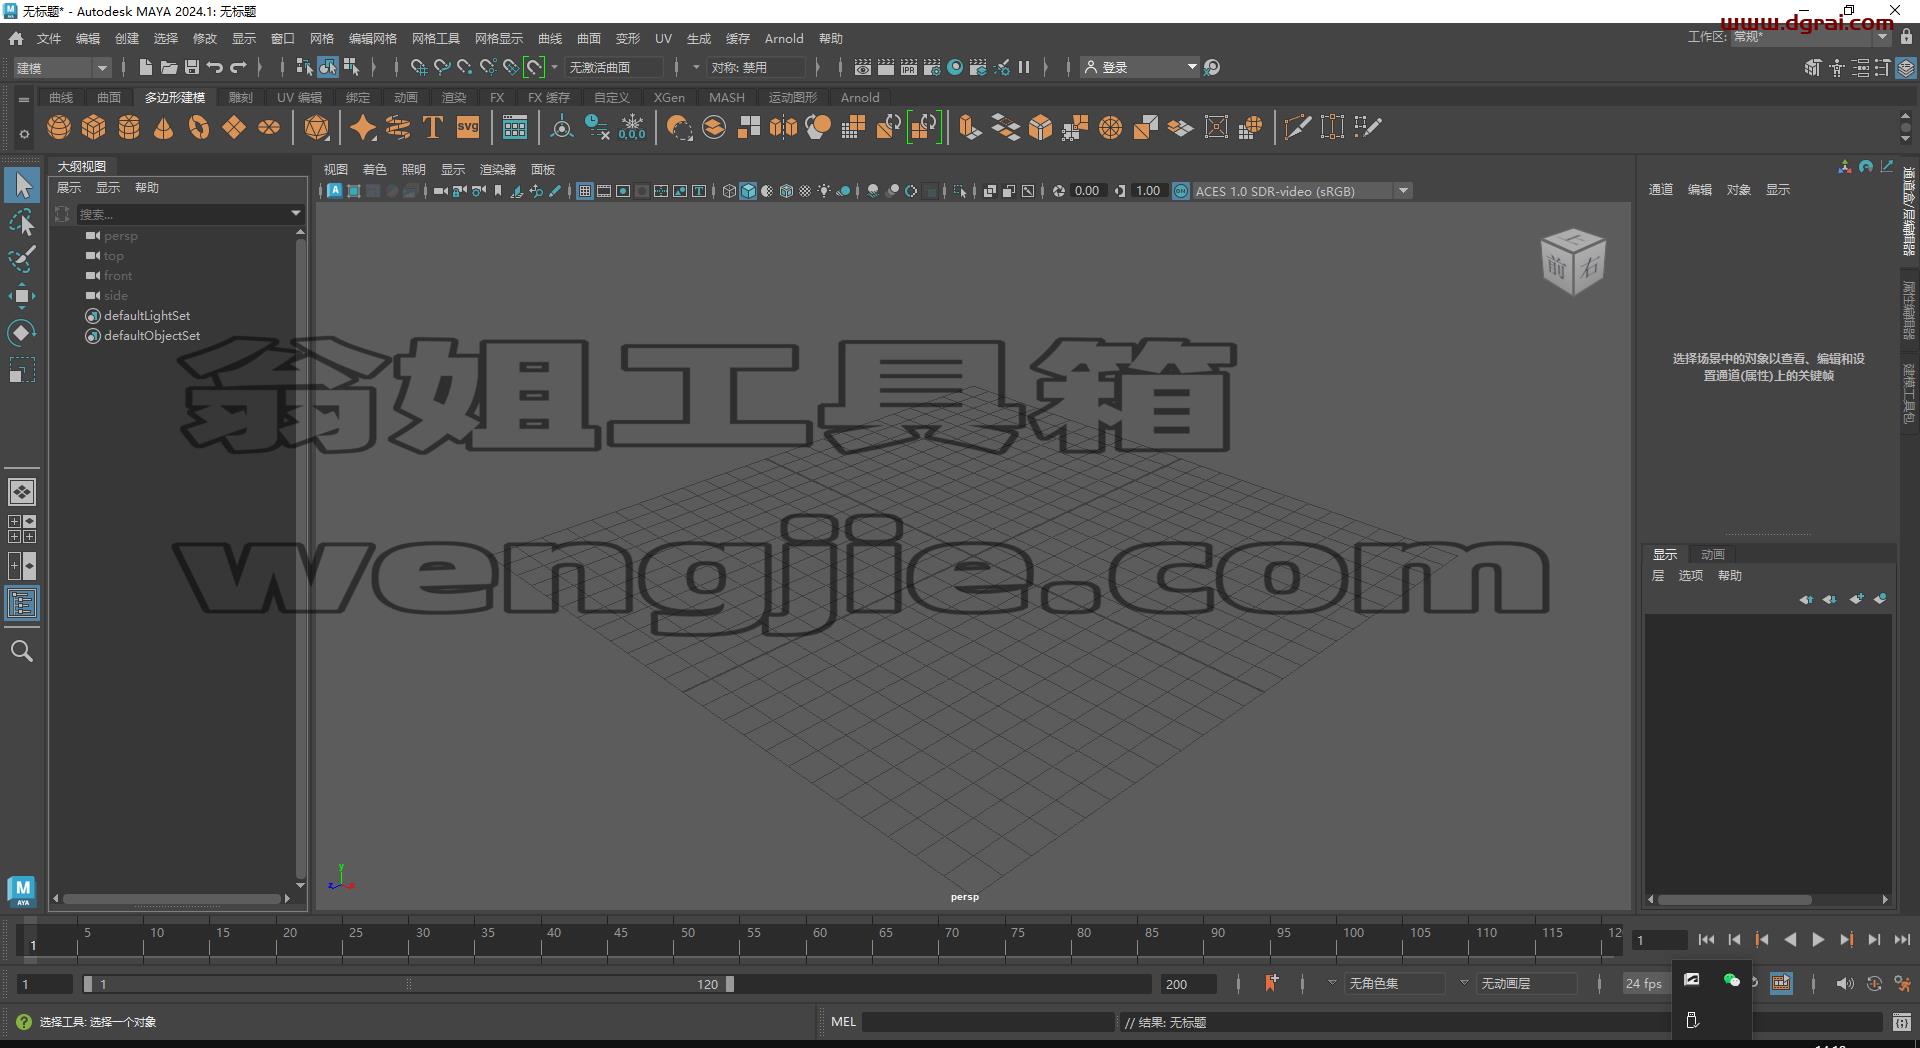Create a polygon cone from the shelf
Image resolution: width=1920 pixels, height=1048 pixels.
tap(164, 127)
